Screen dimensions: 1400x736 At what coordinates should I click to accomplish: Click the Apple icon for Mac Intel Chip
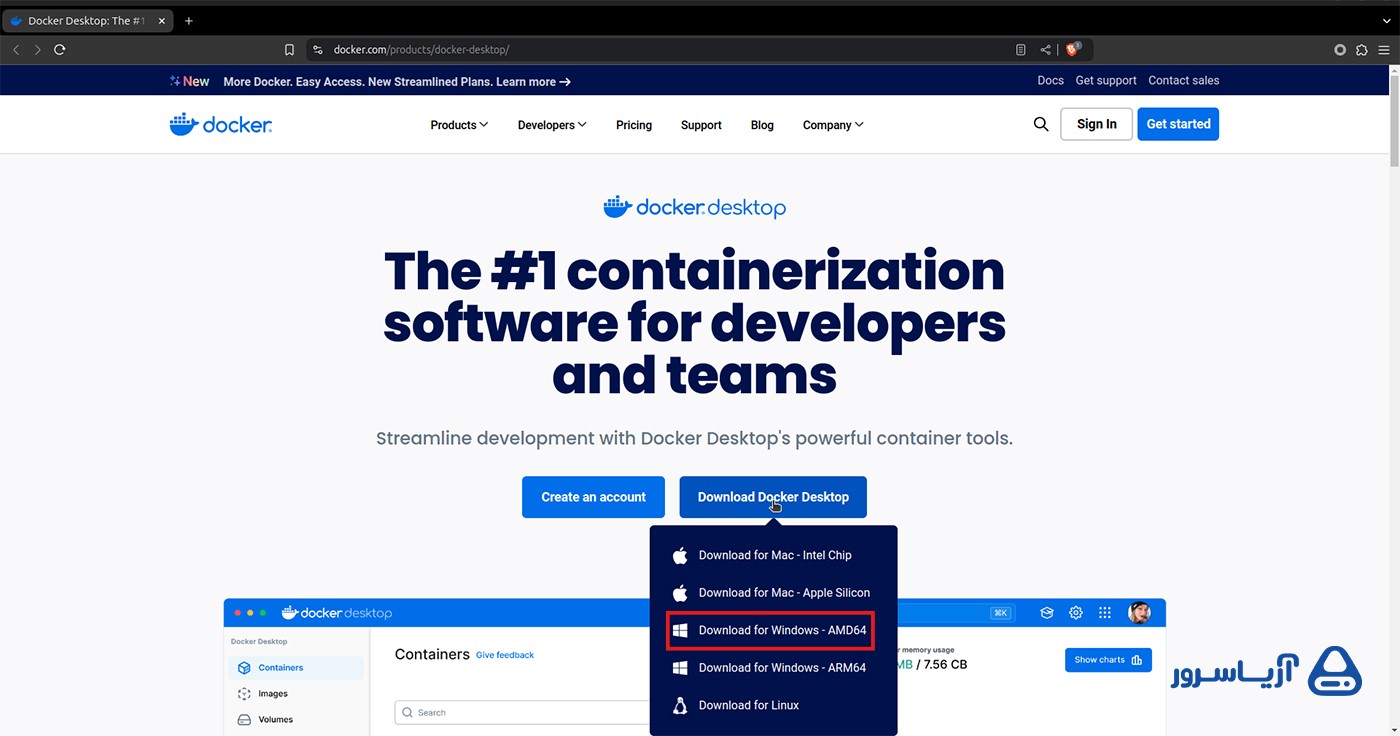pyautogui.click(x=680, y=555)
